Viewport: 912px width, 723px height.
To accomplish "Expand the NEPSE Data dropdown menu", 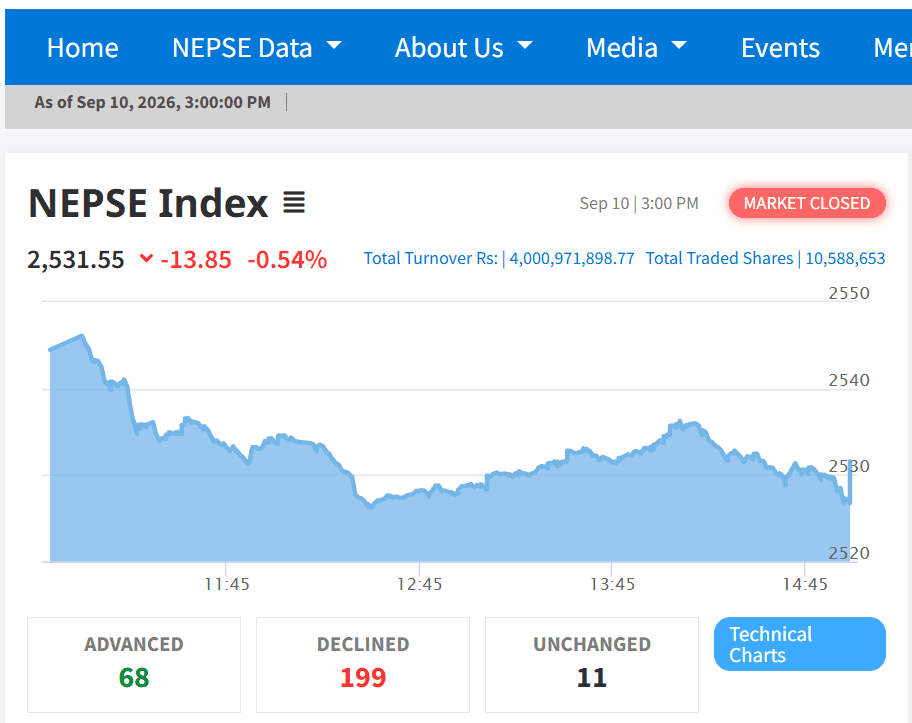I will 256,48.
